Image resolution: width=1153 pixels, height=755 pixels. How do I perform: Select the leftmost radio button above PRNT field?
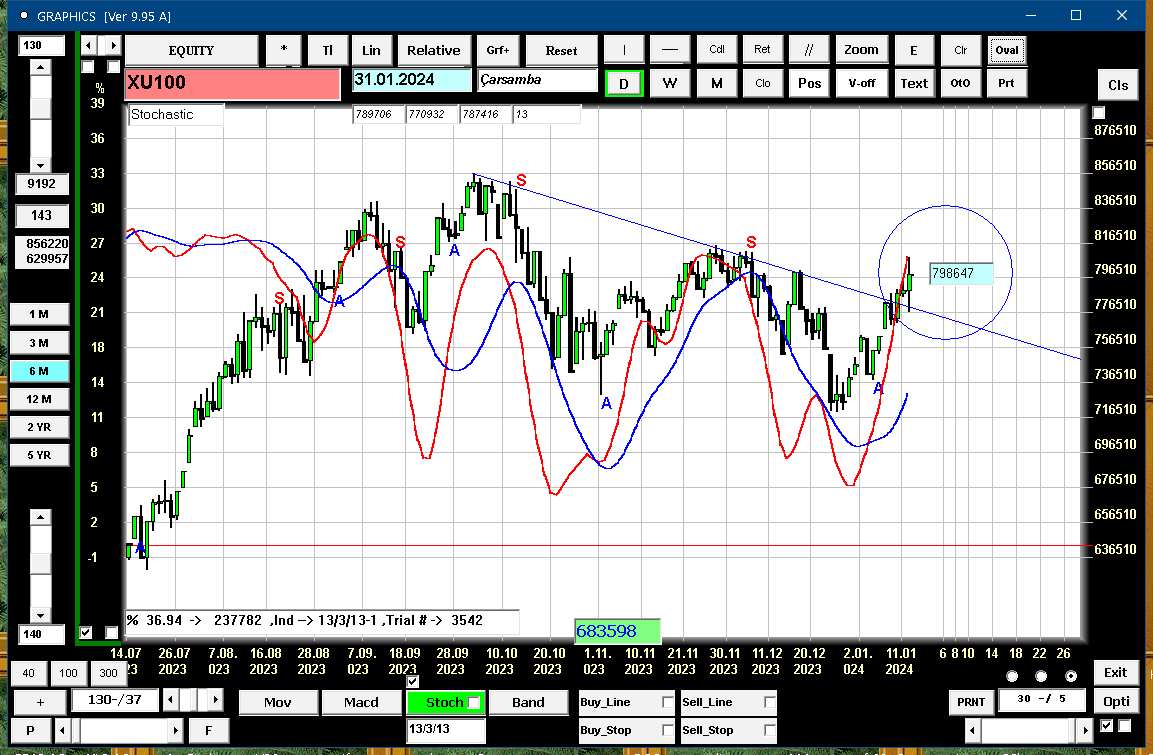coord(1012,676)
